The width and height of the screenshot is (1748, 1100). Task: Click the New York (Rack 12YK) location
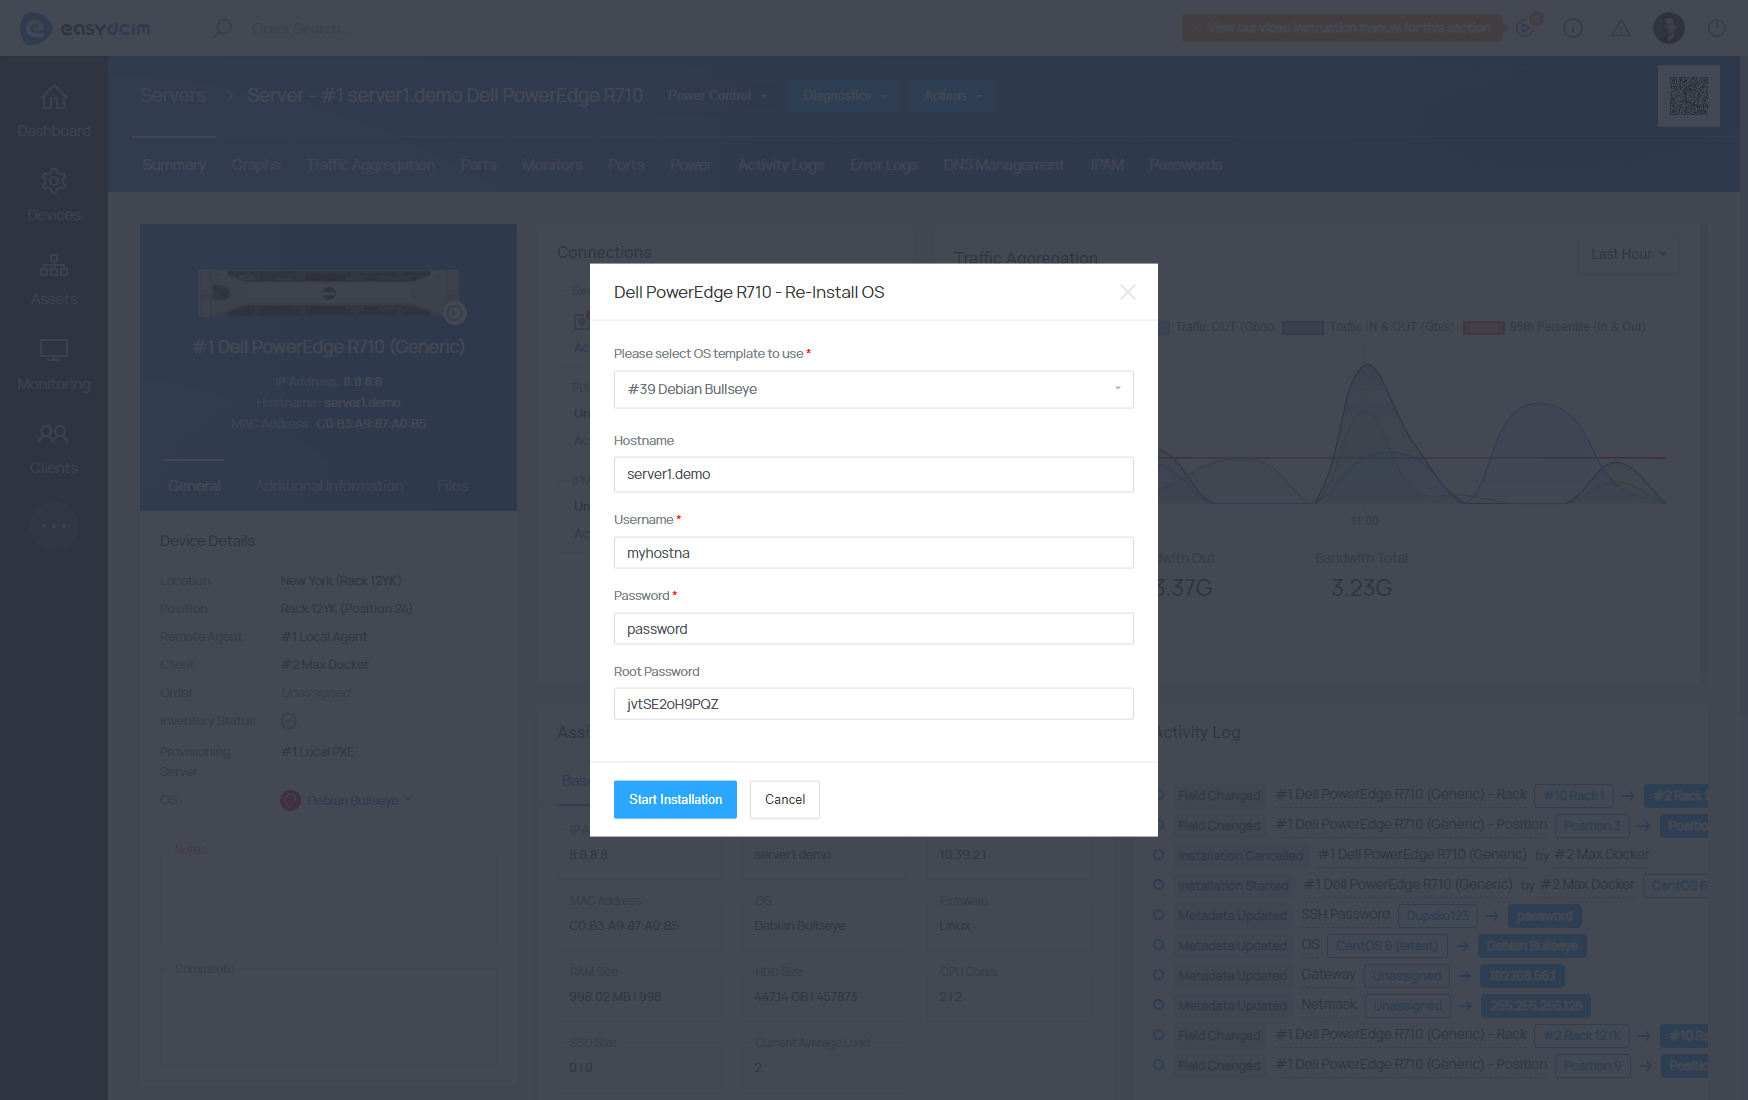[x=341, y=581]
